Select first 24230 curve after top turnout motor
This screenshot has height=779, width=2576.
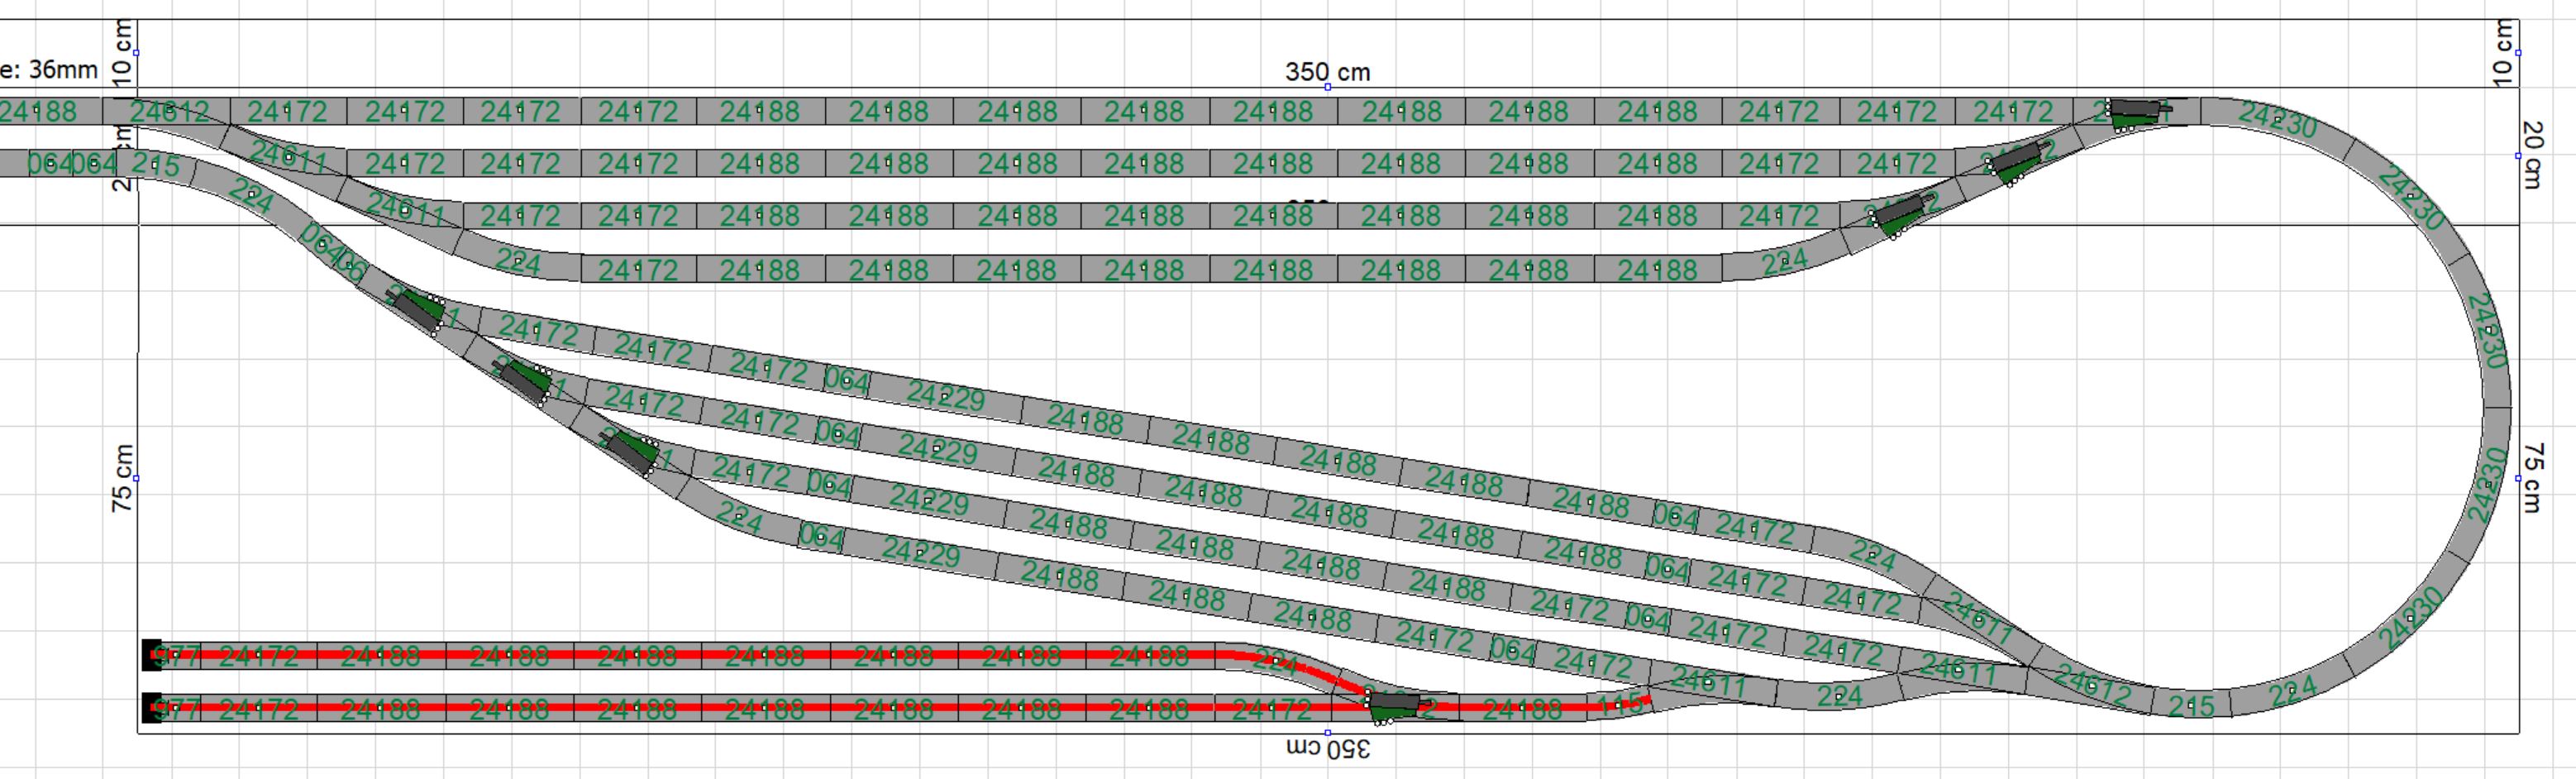[2277, 118]
